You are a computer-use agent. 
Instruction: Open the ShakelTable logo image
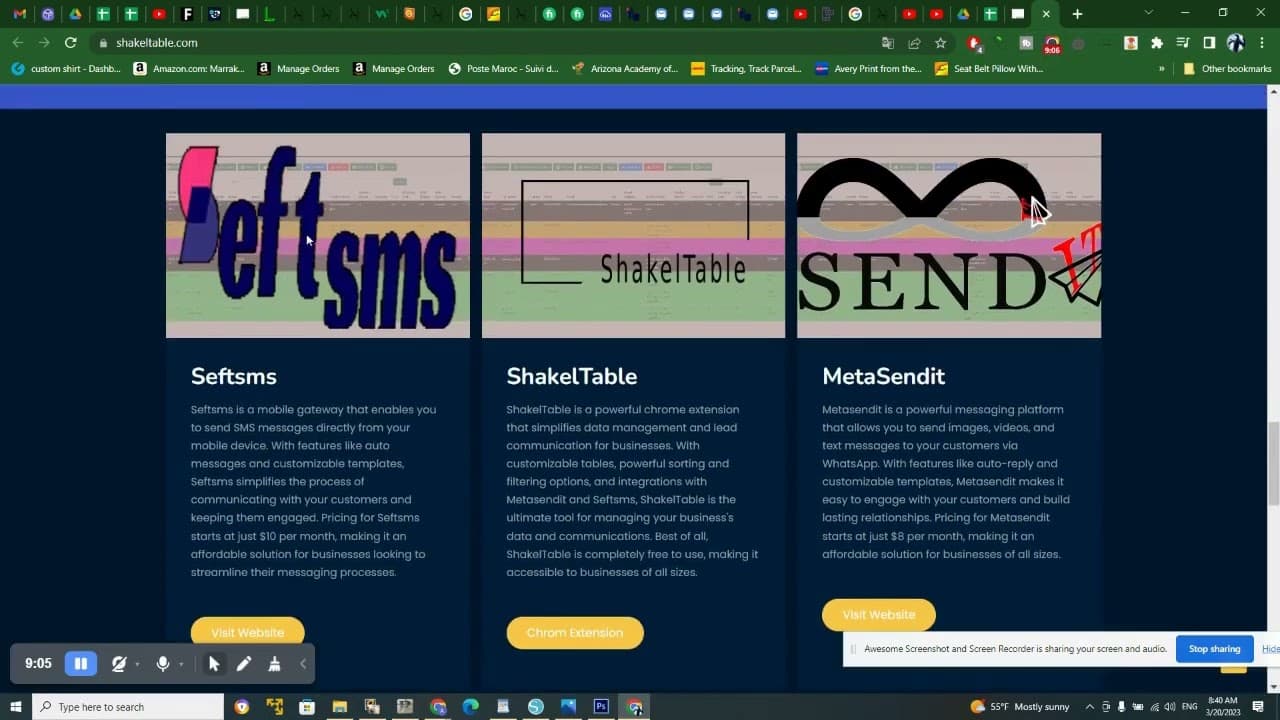[633, 235]
